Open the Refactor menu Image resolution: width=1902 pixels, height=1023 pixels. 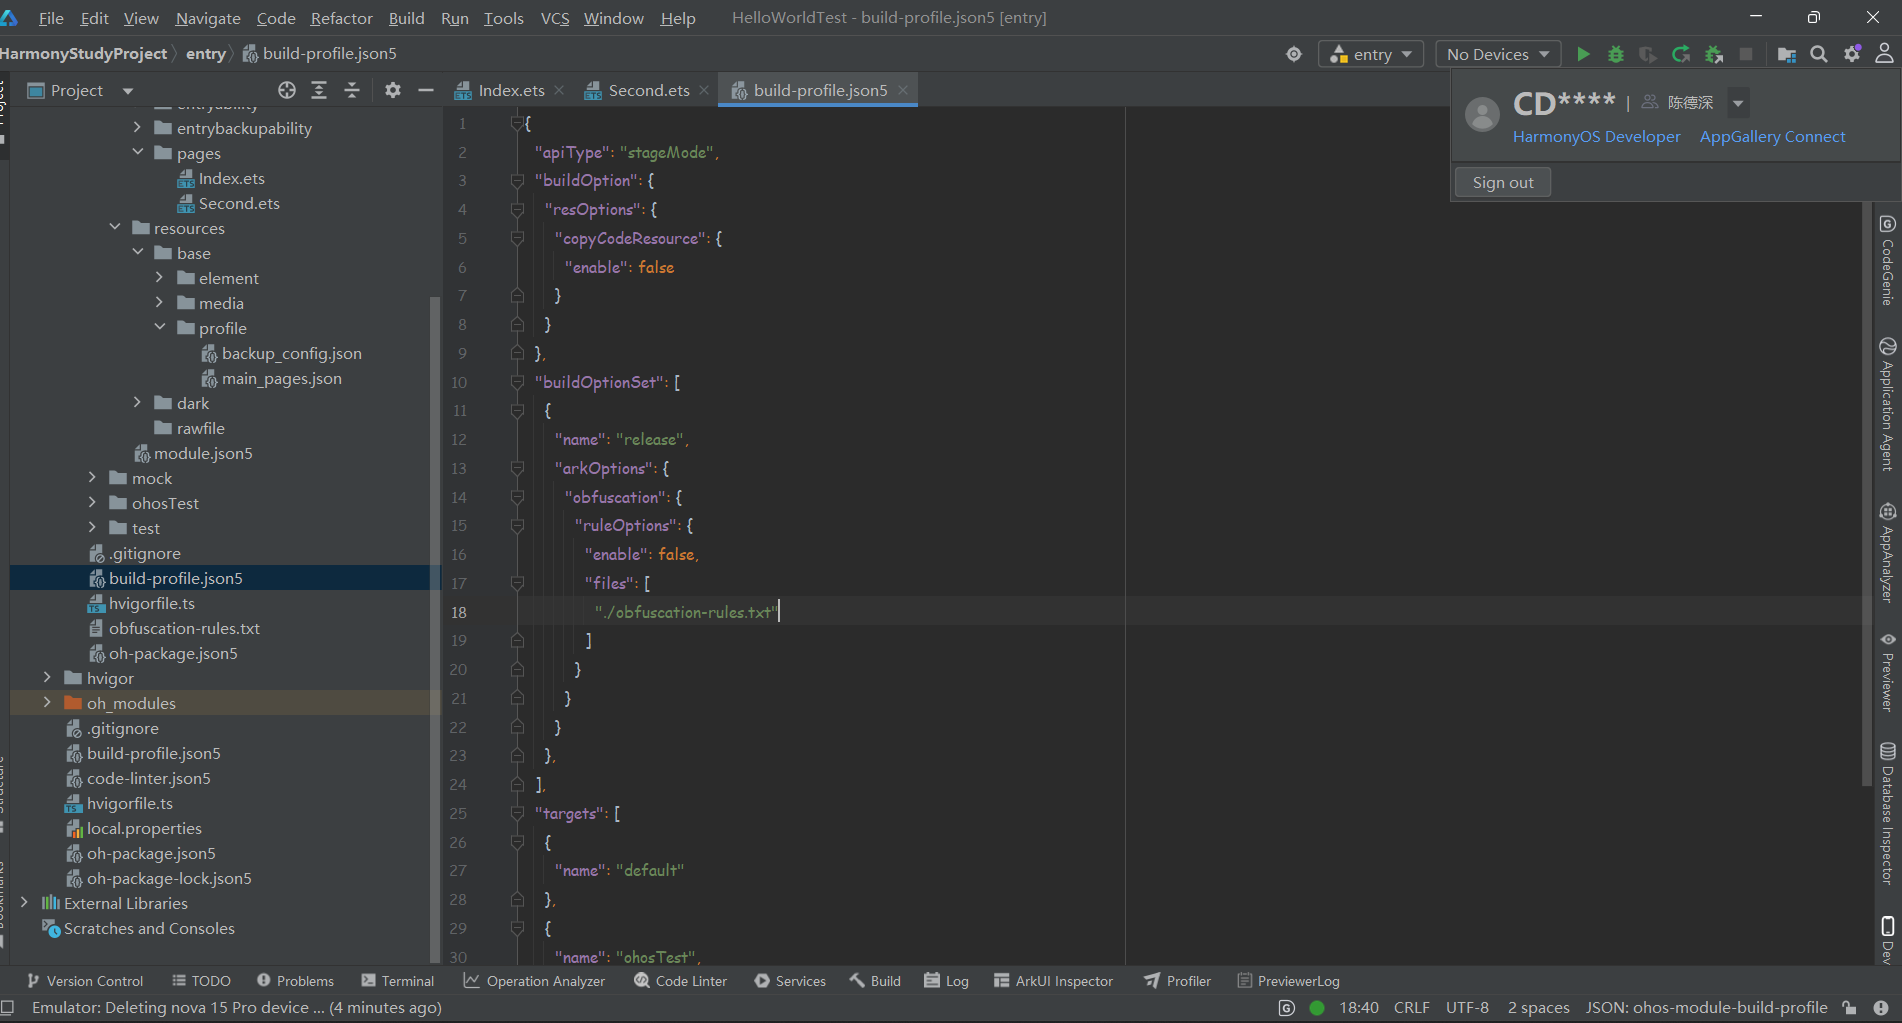pos(341,18)
